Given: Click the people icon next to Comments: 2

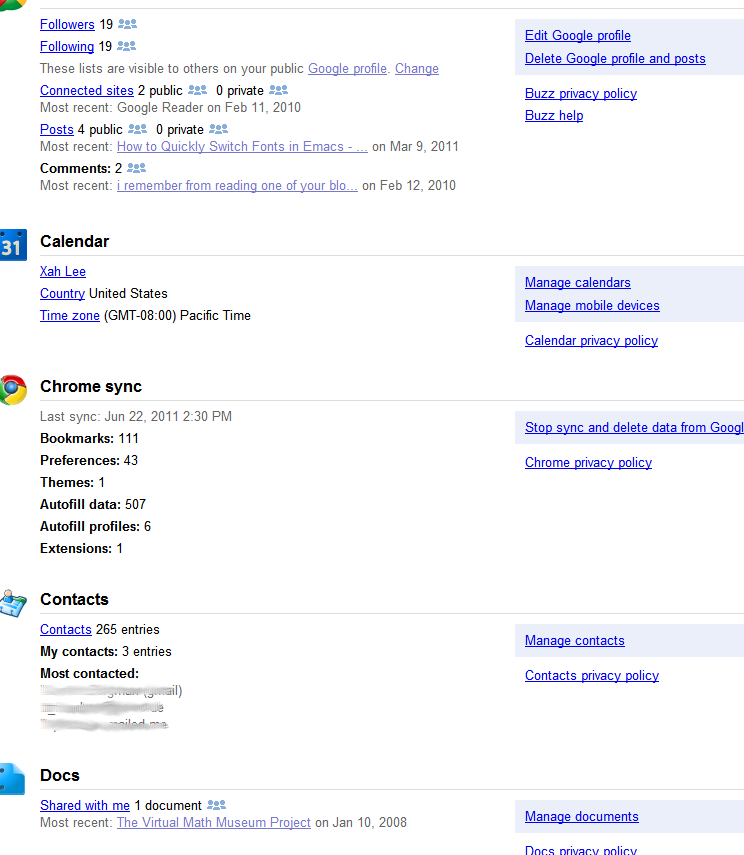Looking at the screenshot, I should [x=136, y=167].
